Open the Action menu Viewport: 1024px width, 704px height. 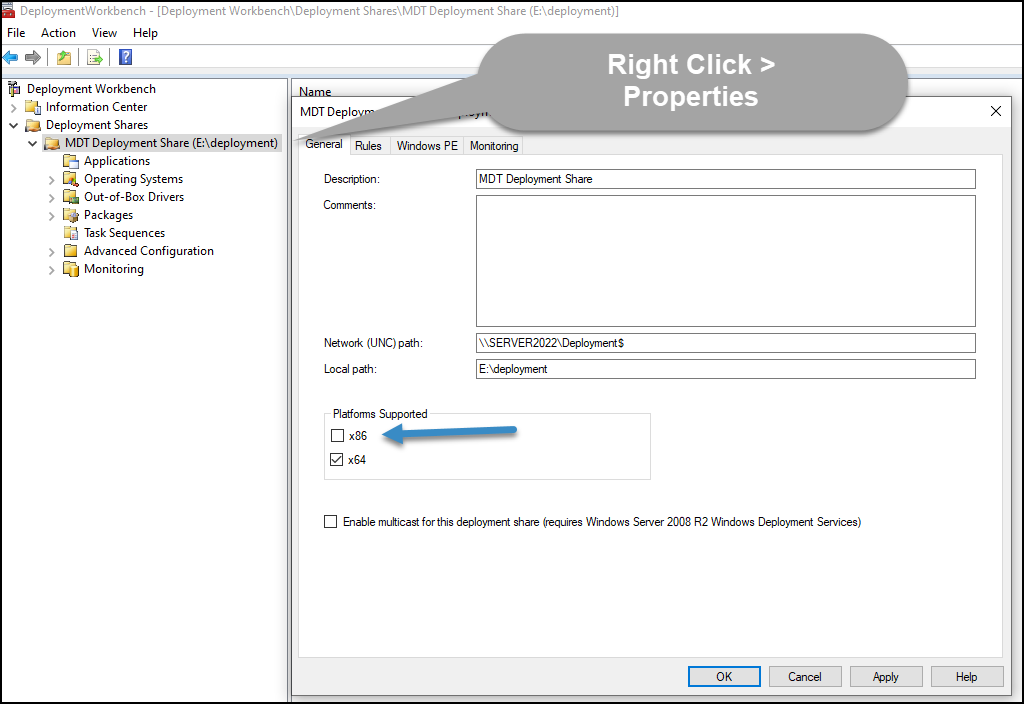(58, 33)
